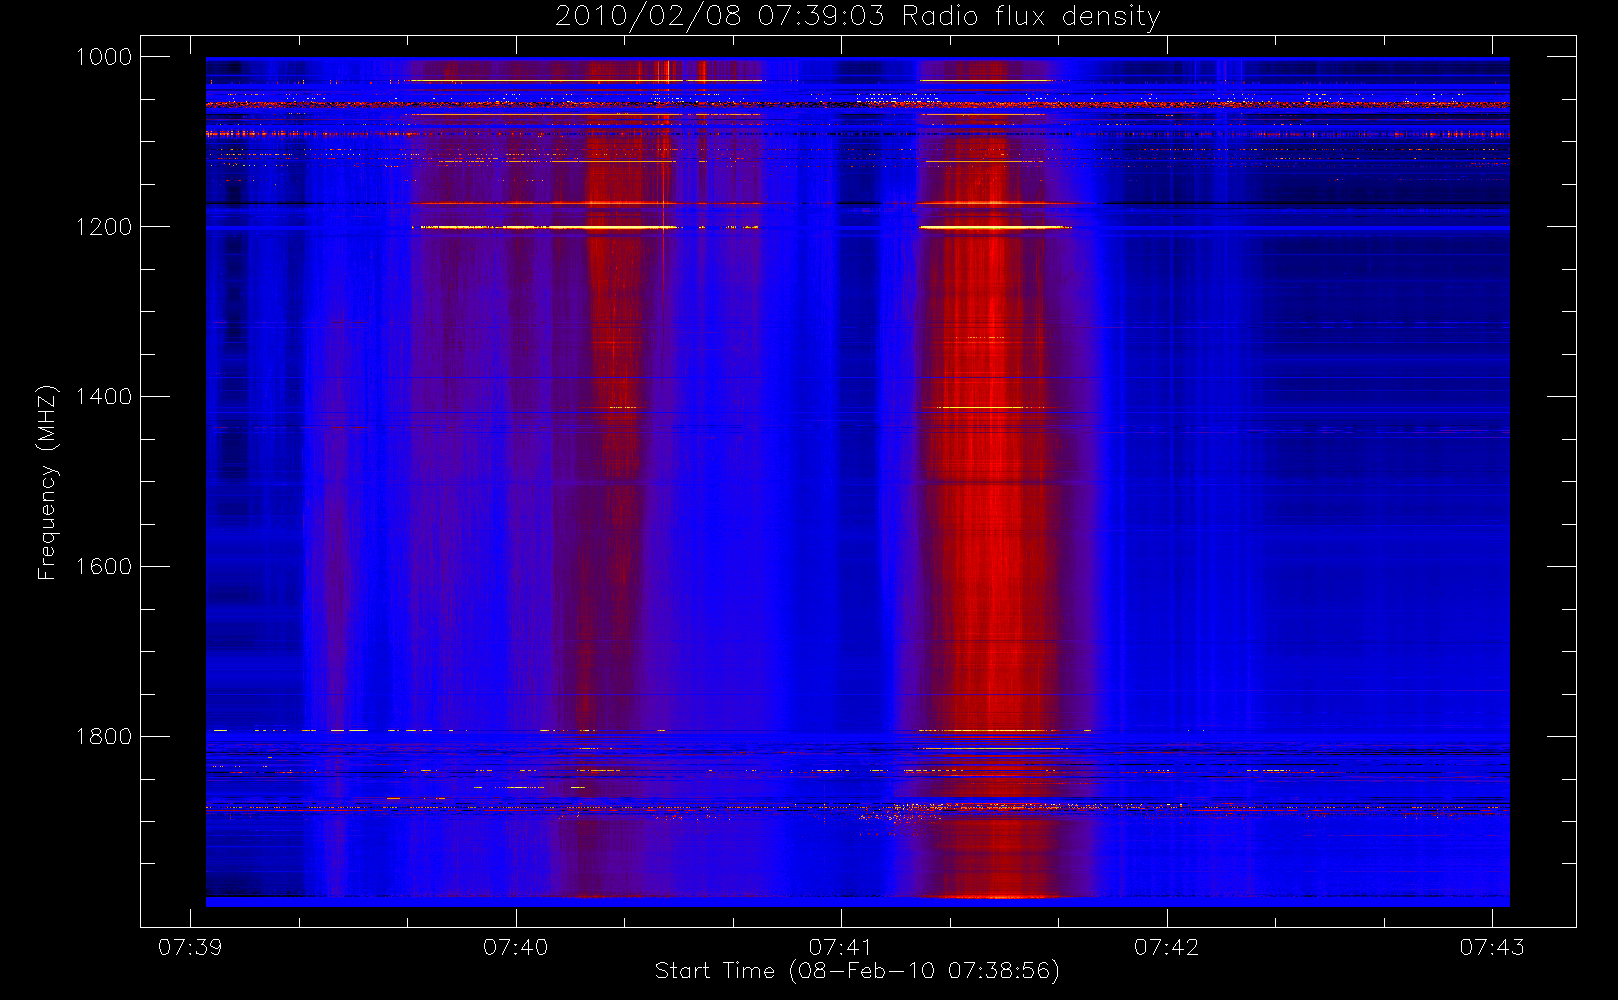This screenshot has width=1618, height=1000.
Task: Click the "Frequency (MHz)" axis label
Action: (47, 482)
